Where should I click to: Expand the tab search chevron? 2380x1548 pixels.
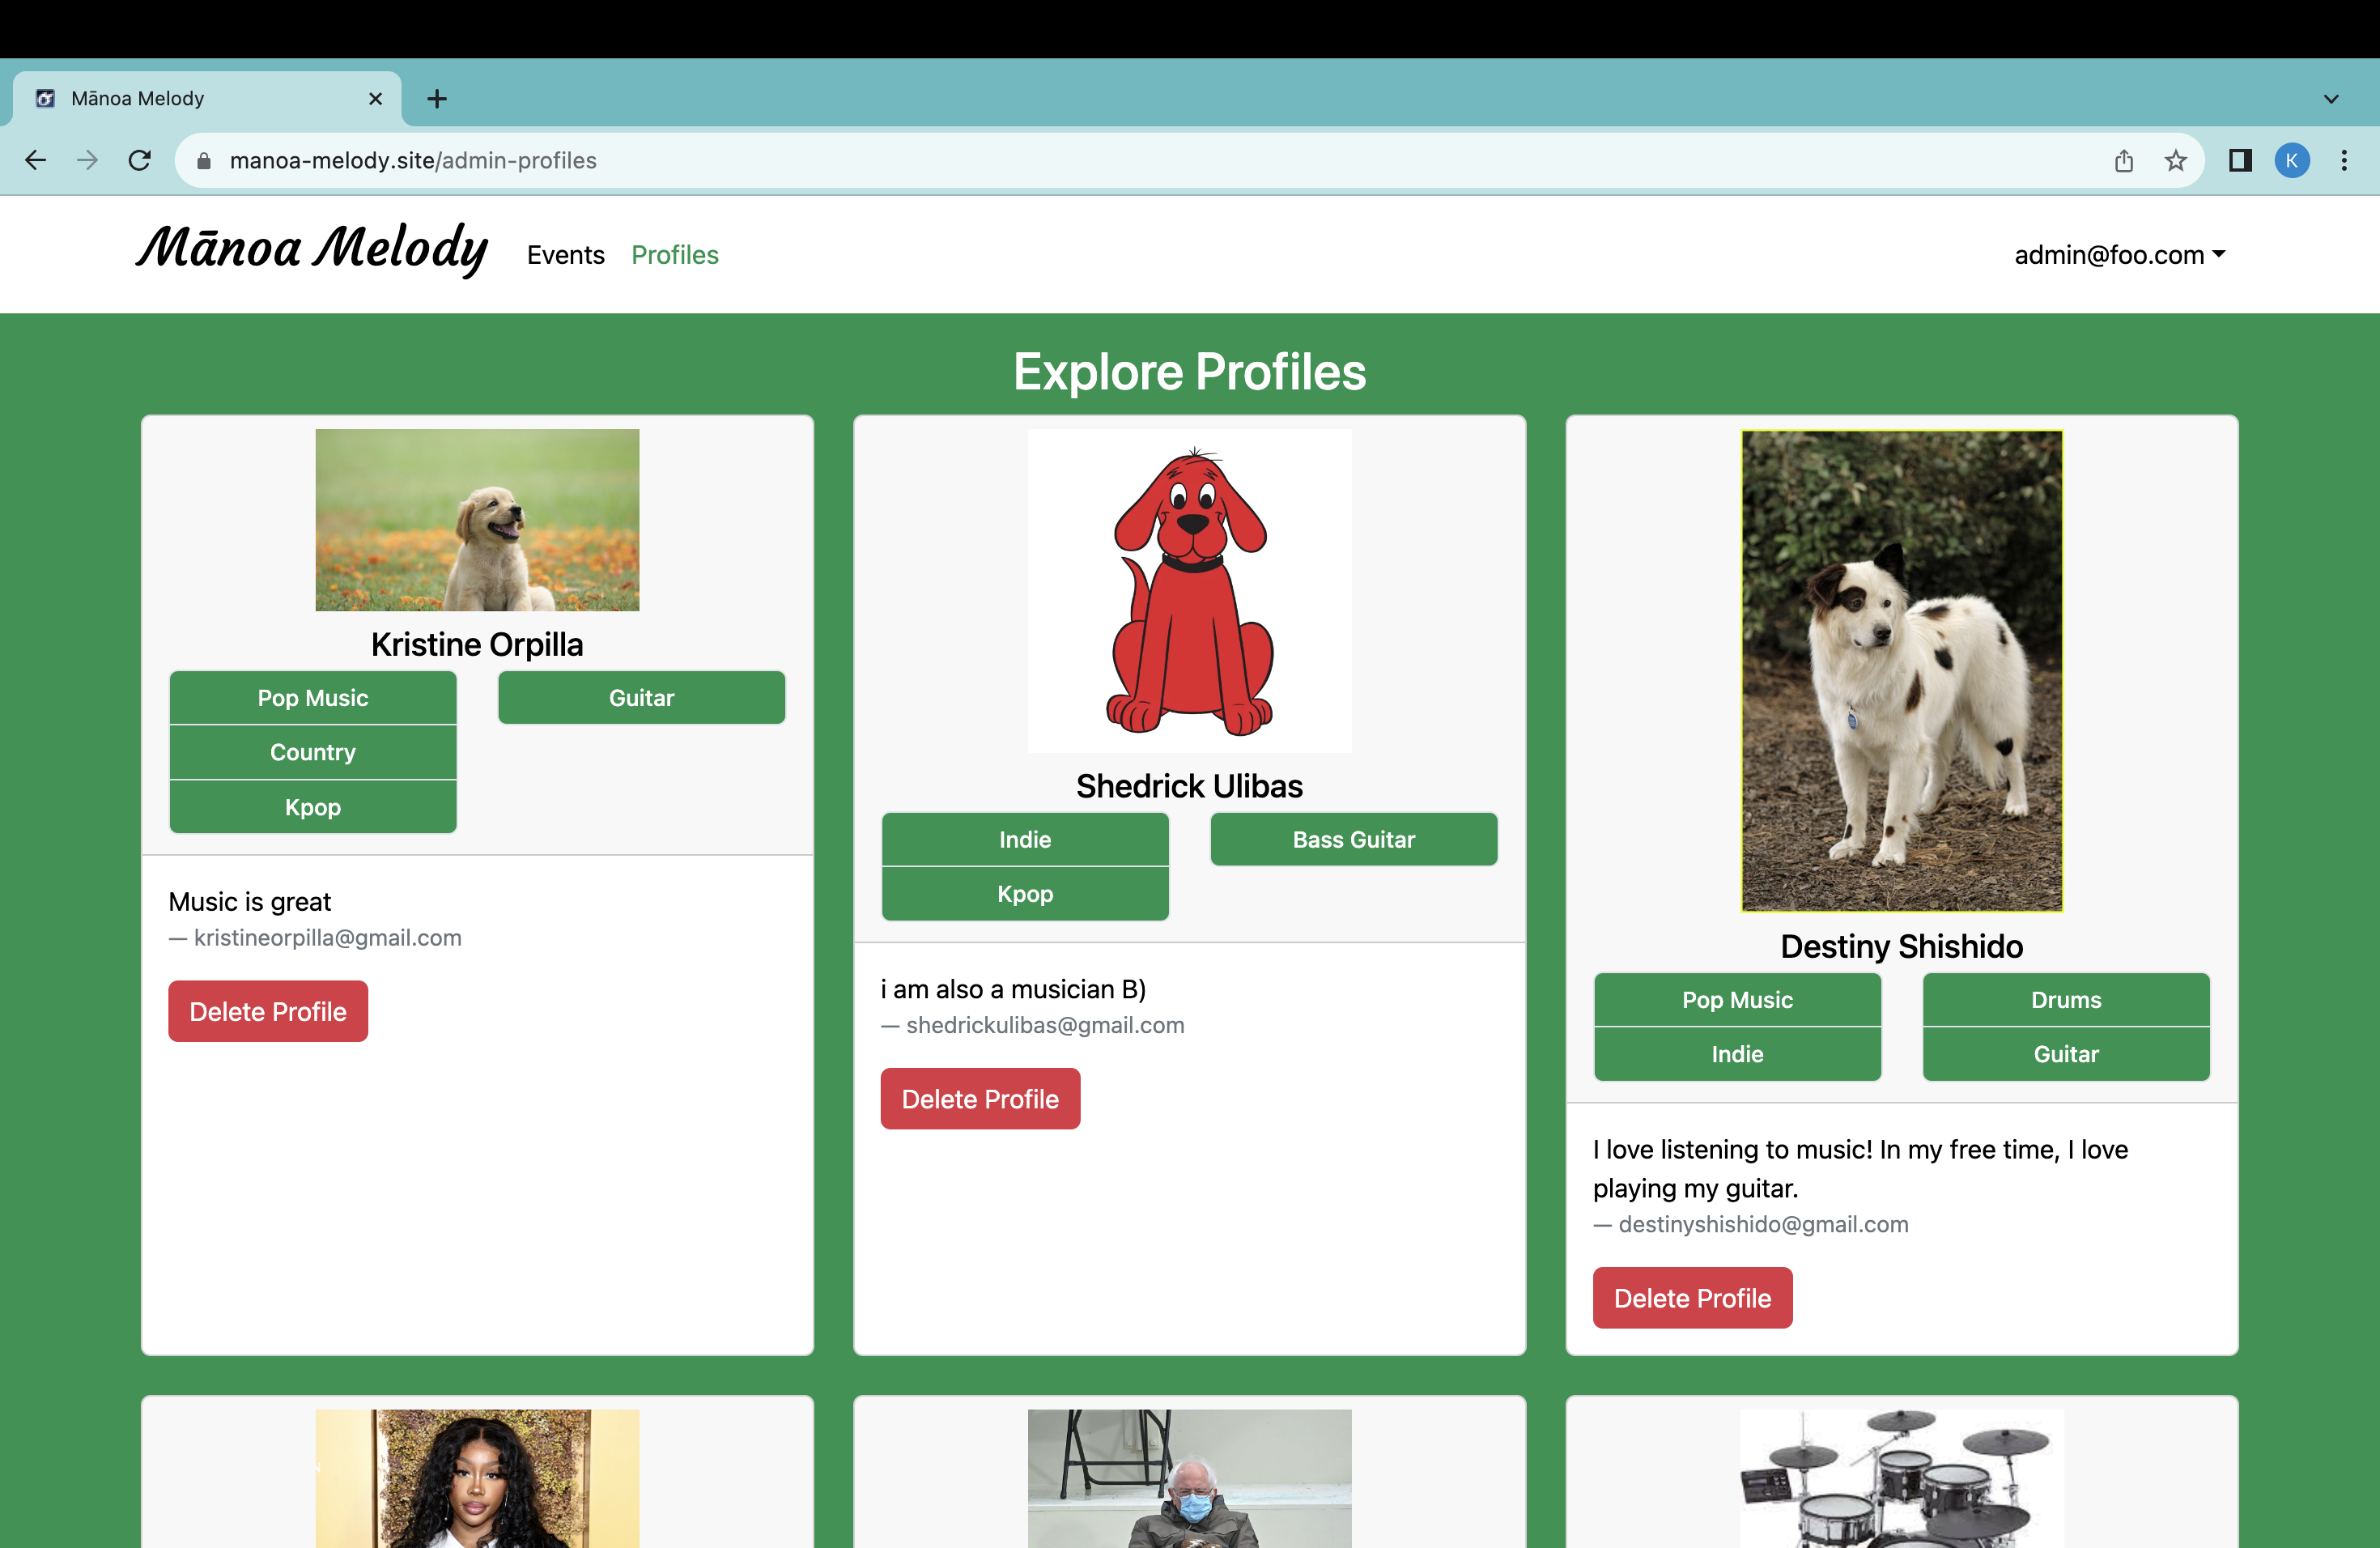pyautogui.click(x=2331, y=98)
